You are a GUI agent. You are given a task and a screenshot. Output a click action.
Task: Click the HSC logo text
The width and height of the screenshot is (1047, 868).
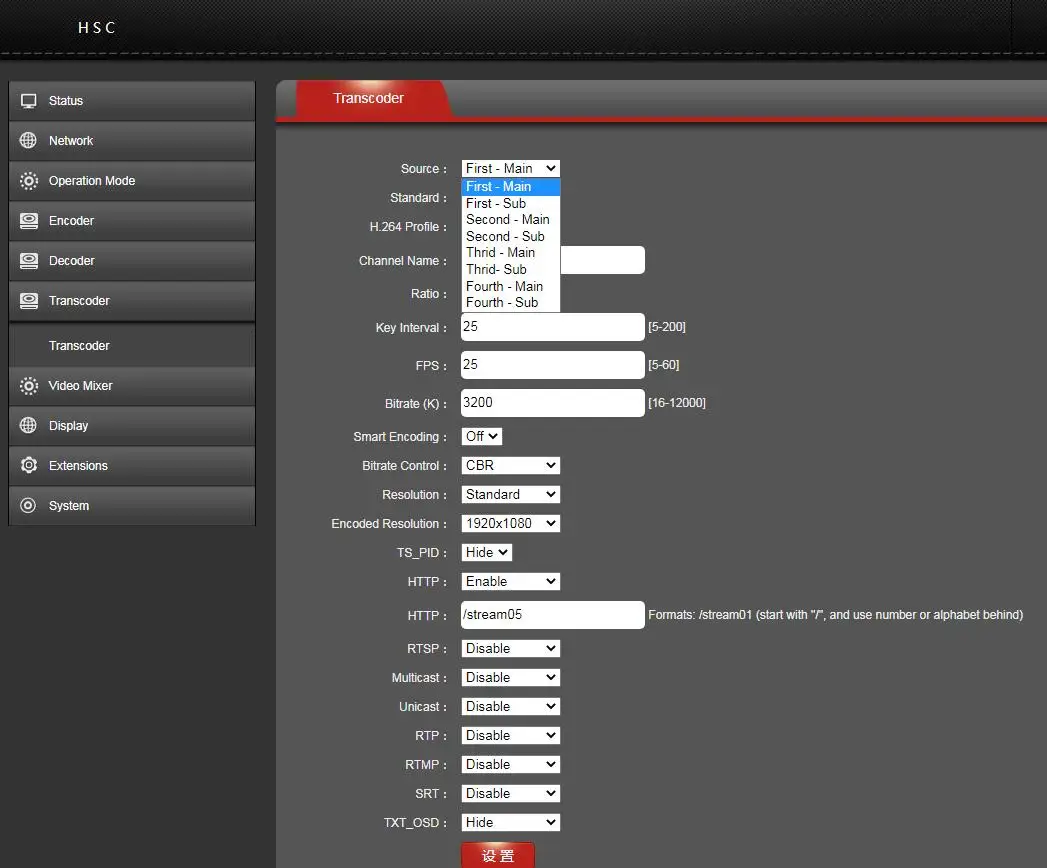click(x=97, y=27)
